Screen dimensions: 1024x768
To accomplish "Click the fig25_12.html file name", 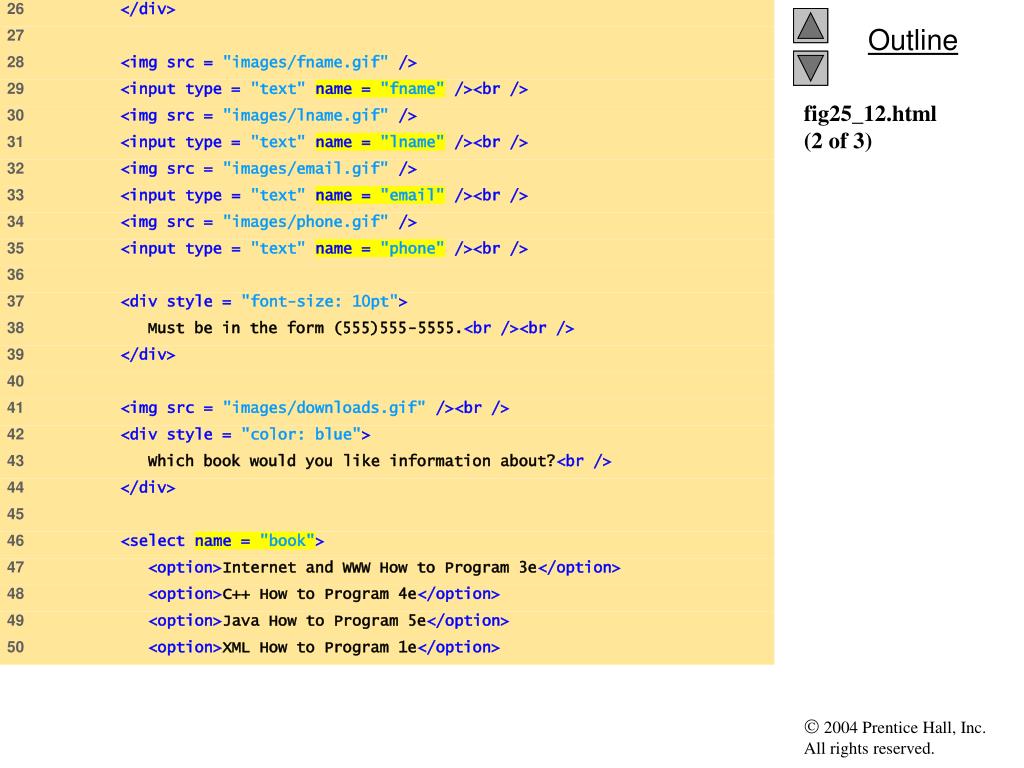I will [x=870, y=114].
